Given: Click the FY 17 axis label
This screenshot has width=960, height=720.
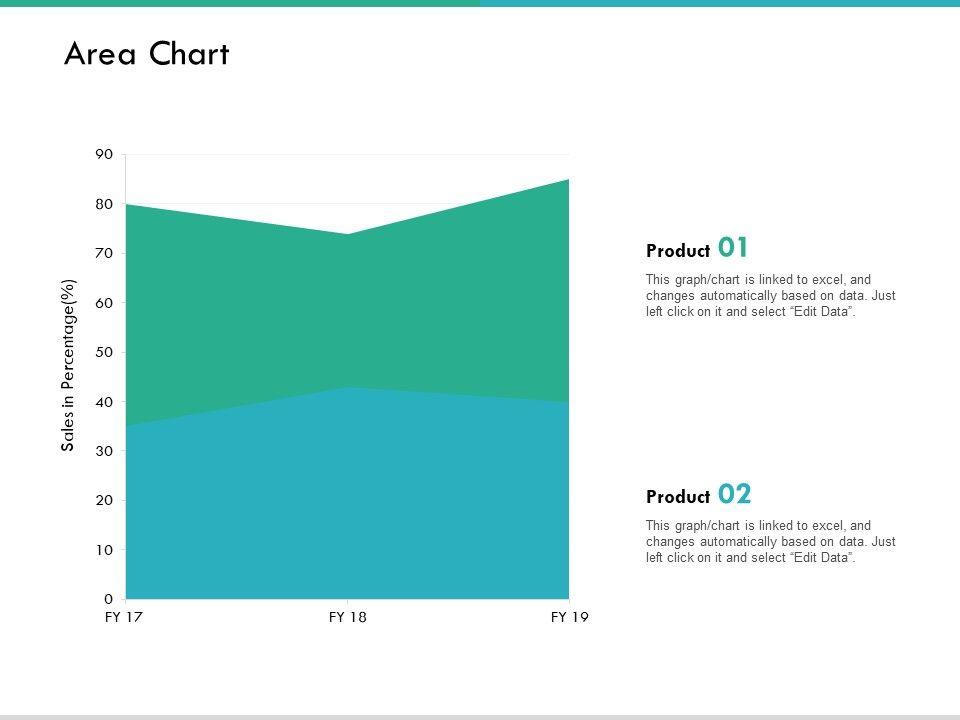Looking at the screenshot, I should (123, 617).
